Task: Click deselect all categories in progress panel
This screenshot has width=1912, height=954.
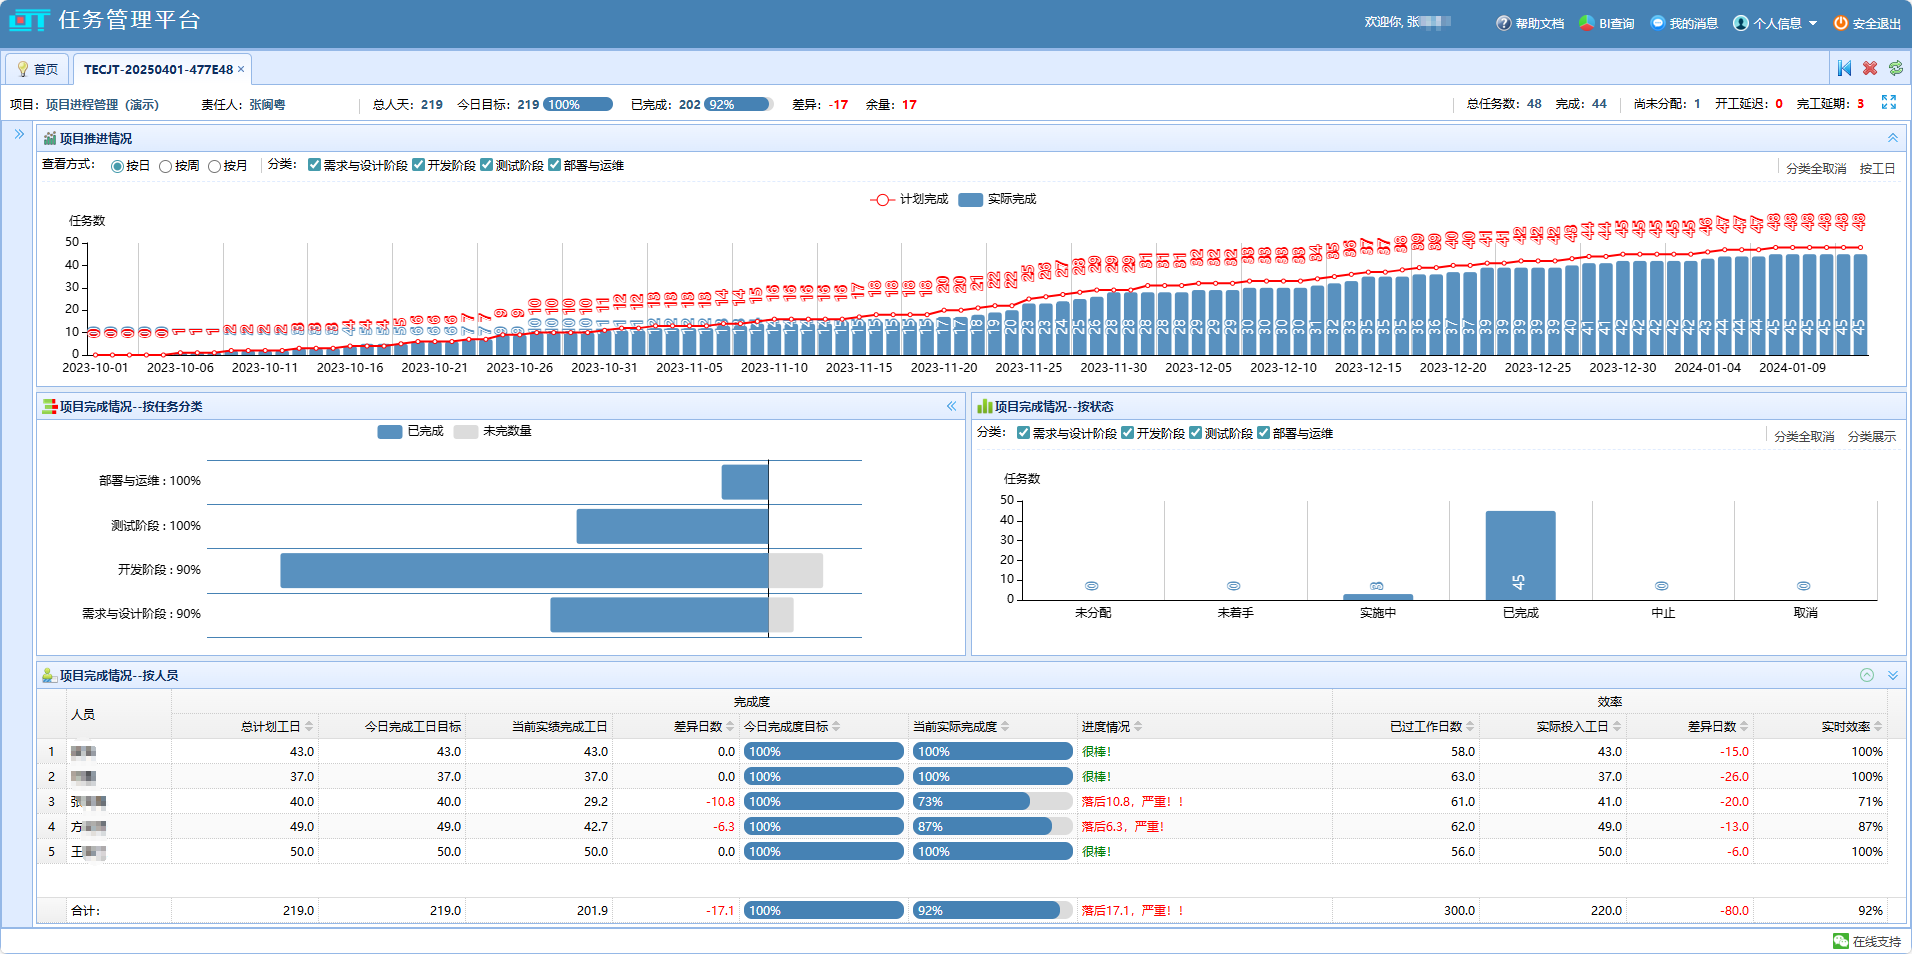Action: pos(1815,169)
